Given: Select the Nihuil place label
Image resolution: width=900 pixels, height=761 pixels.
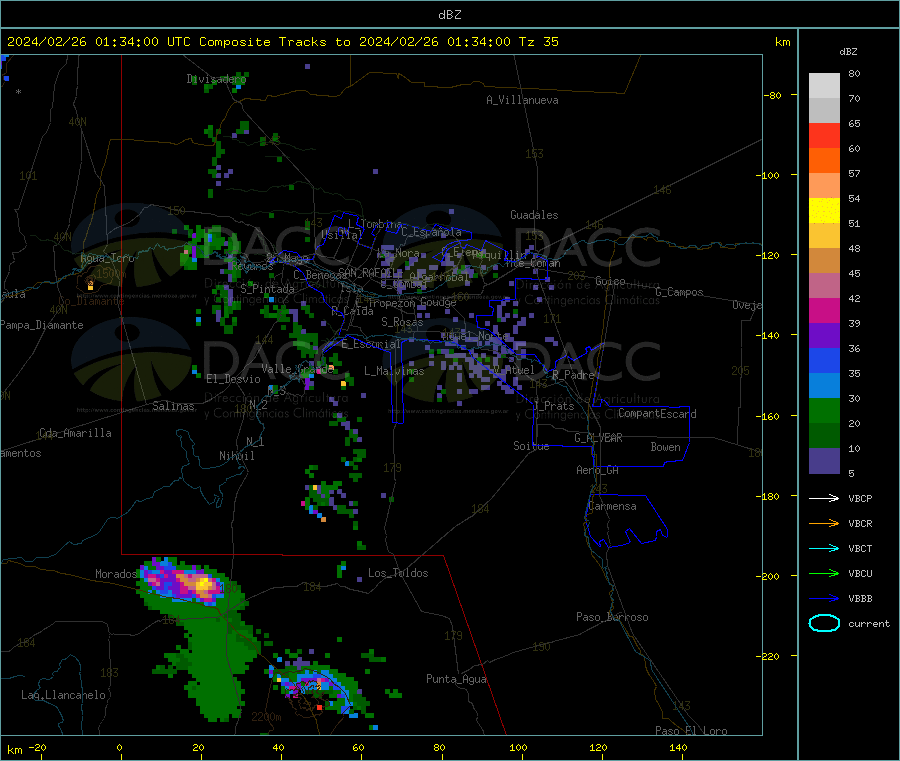Looking at the screenshot, I should (236, 456).
